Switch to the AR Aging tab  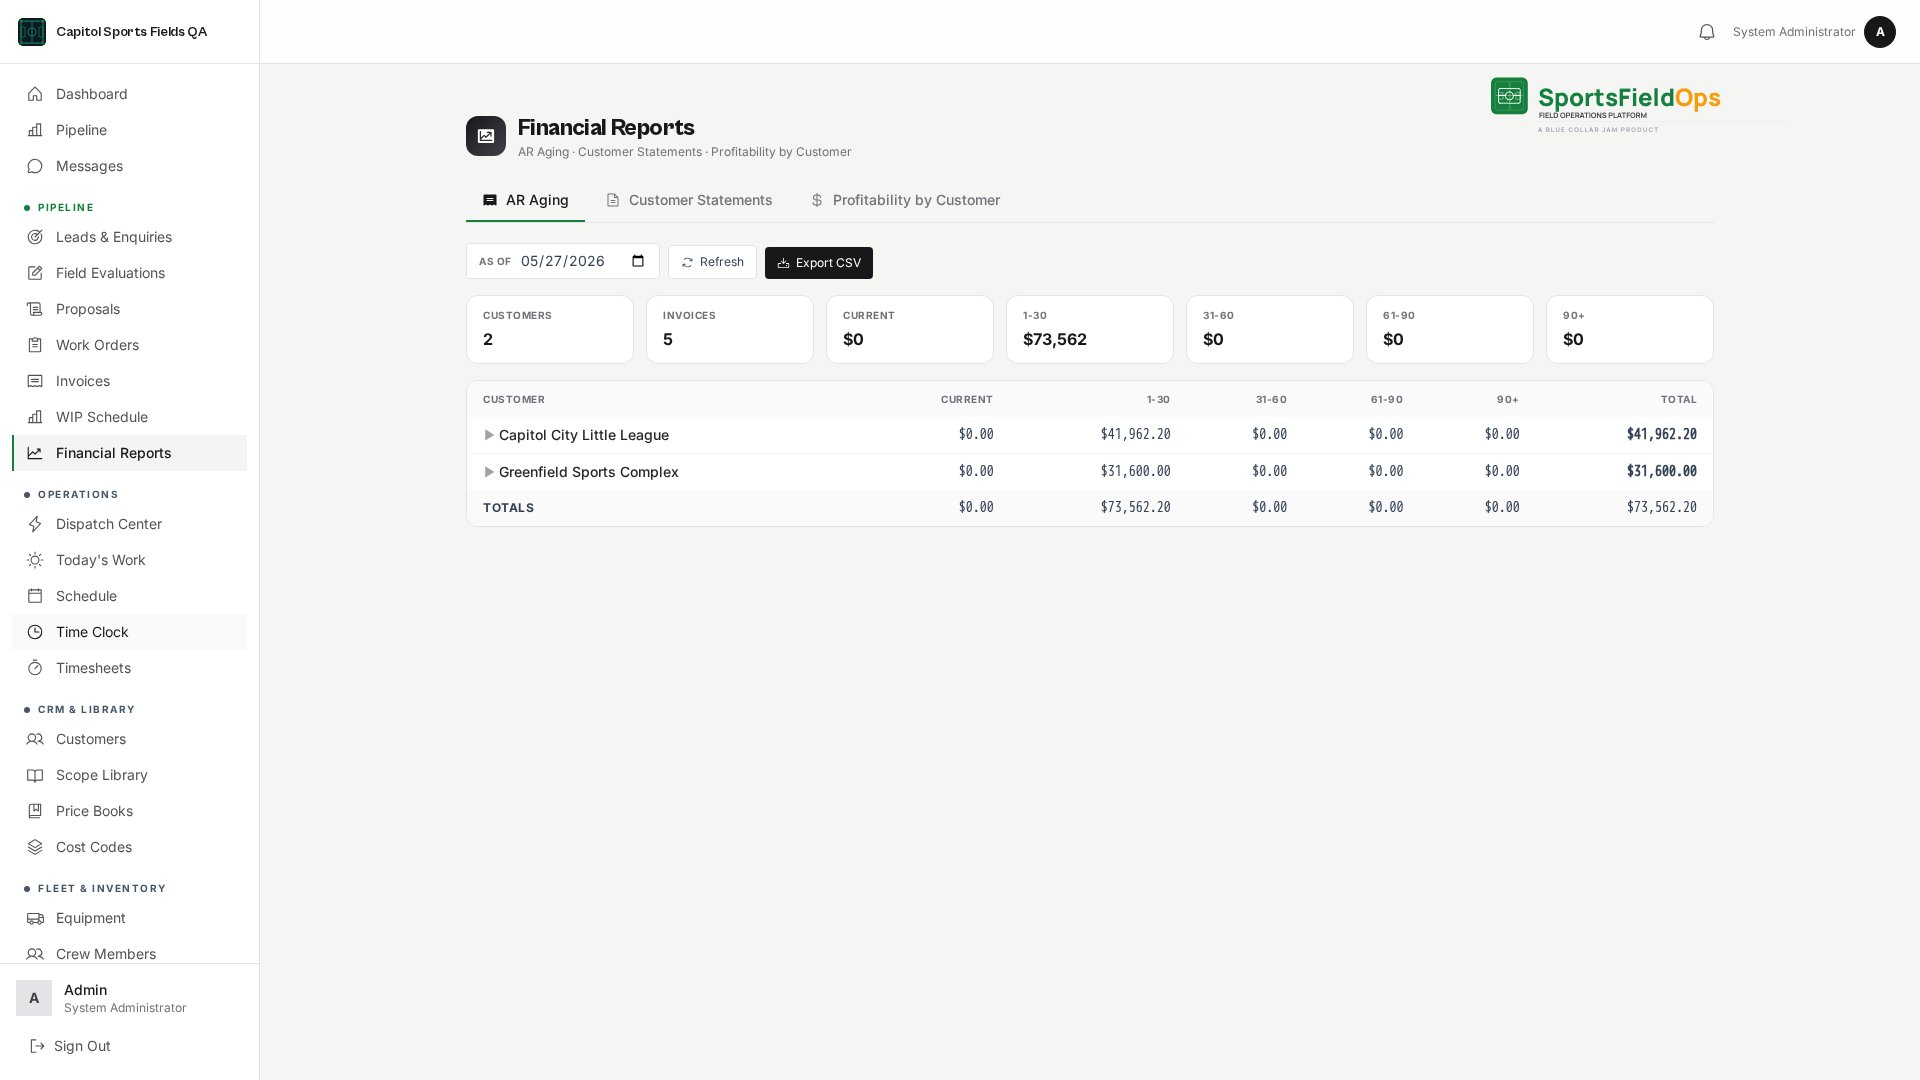tap(525, 200)
